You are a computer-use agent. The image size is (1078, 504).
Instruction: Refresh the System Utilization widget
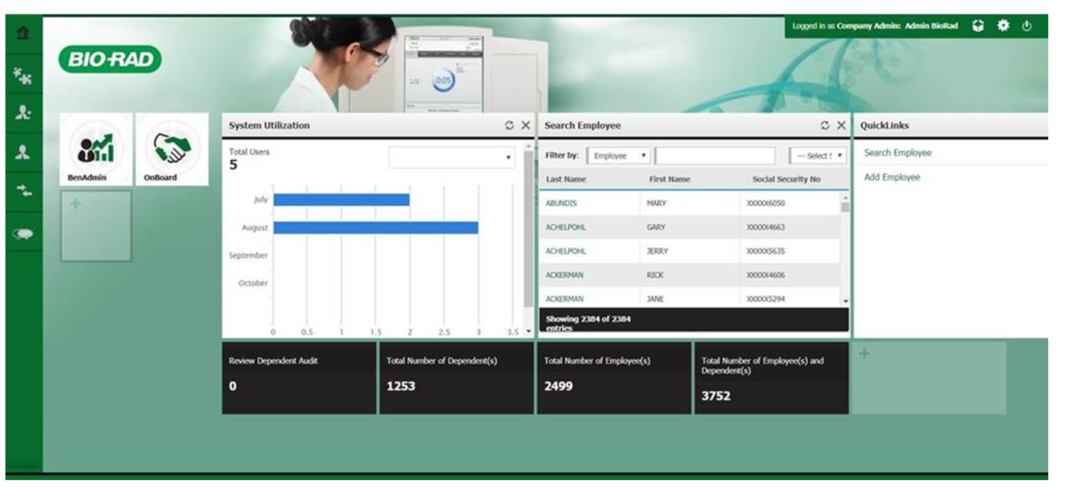[509, 126]
